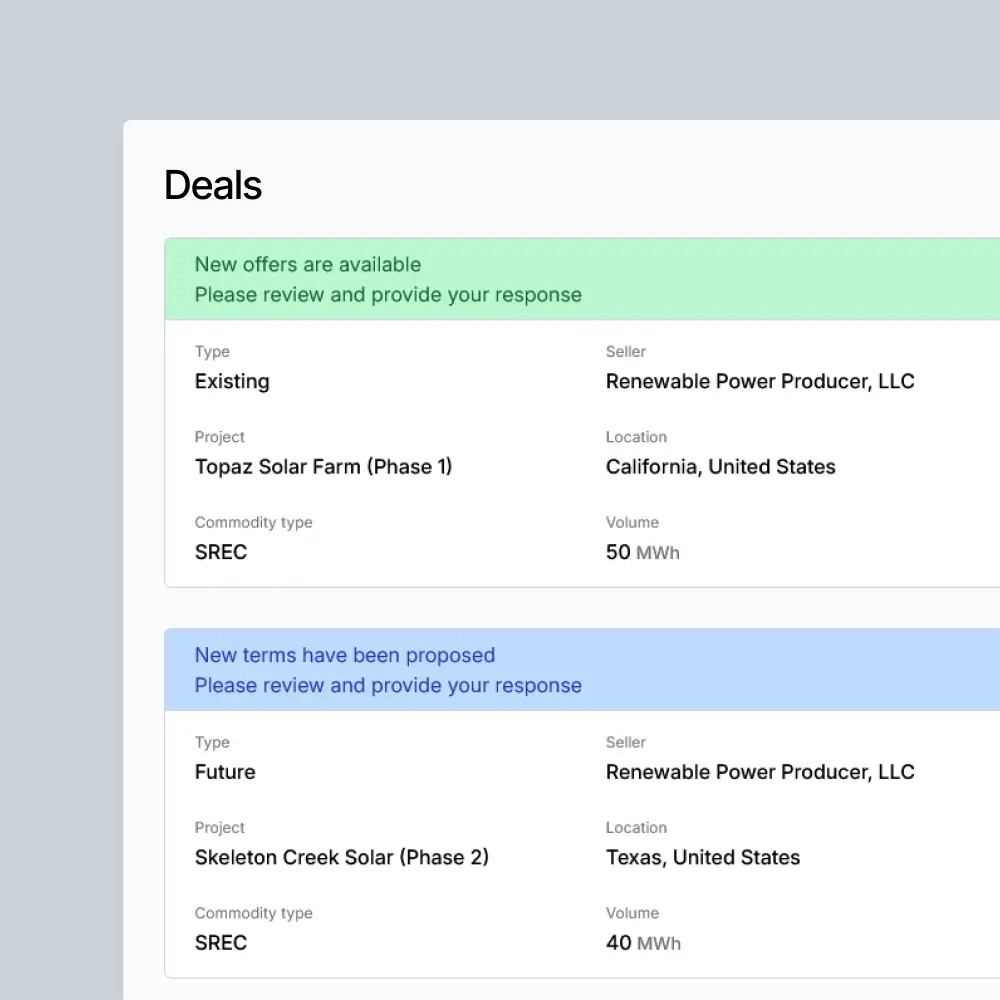Open the seller name in the Topaz deal card
The height and width of the screenshot is (1000, 1000).
pyautogui.click(x=760, y=382)
